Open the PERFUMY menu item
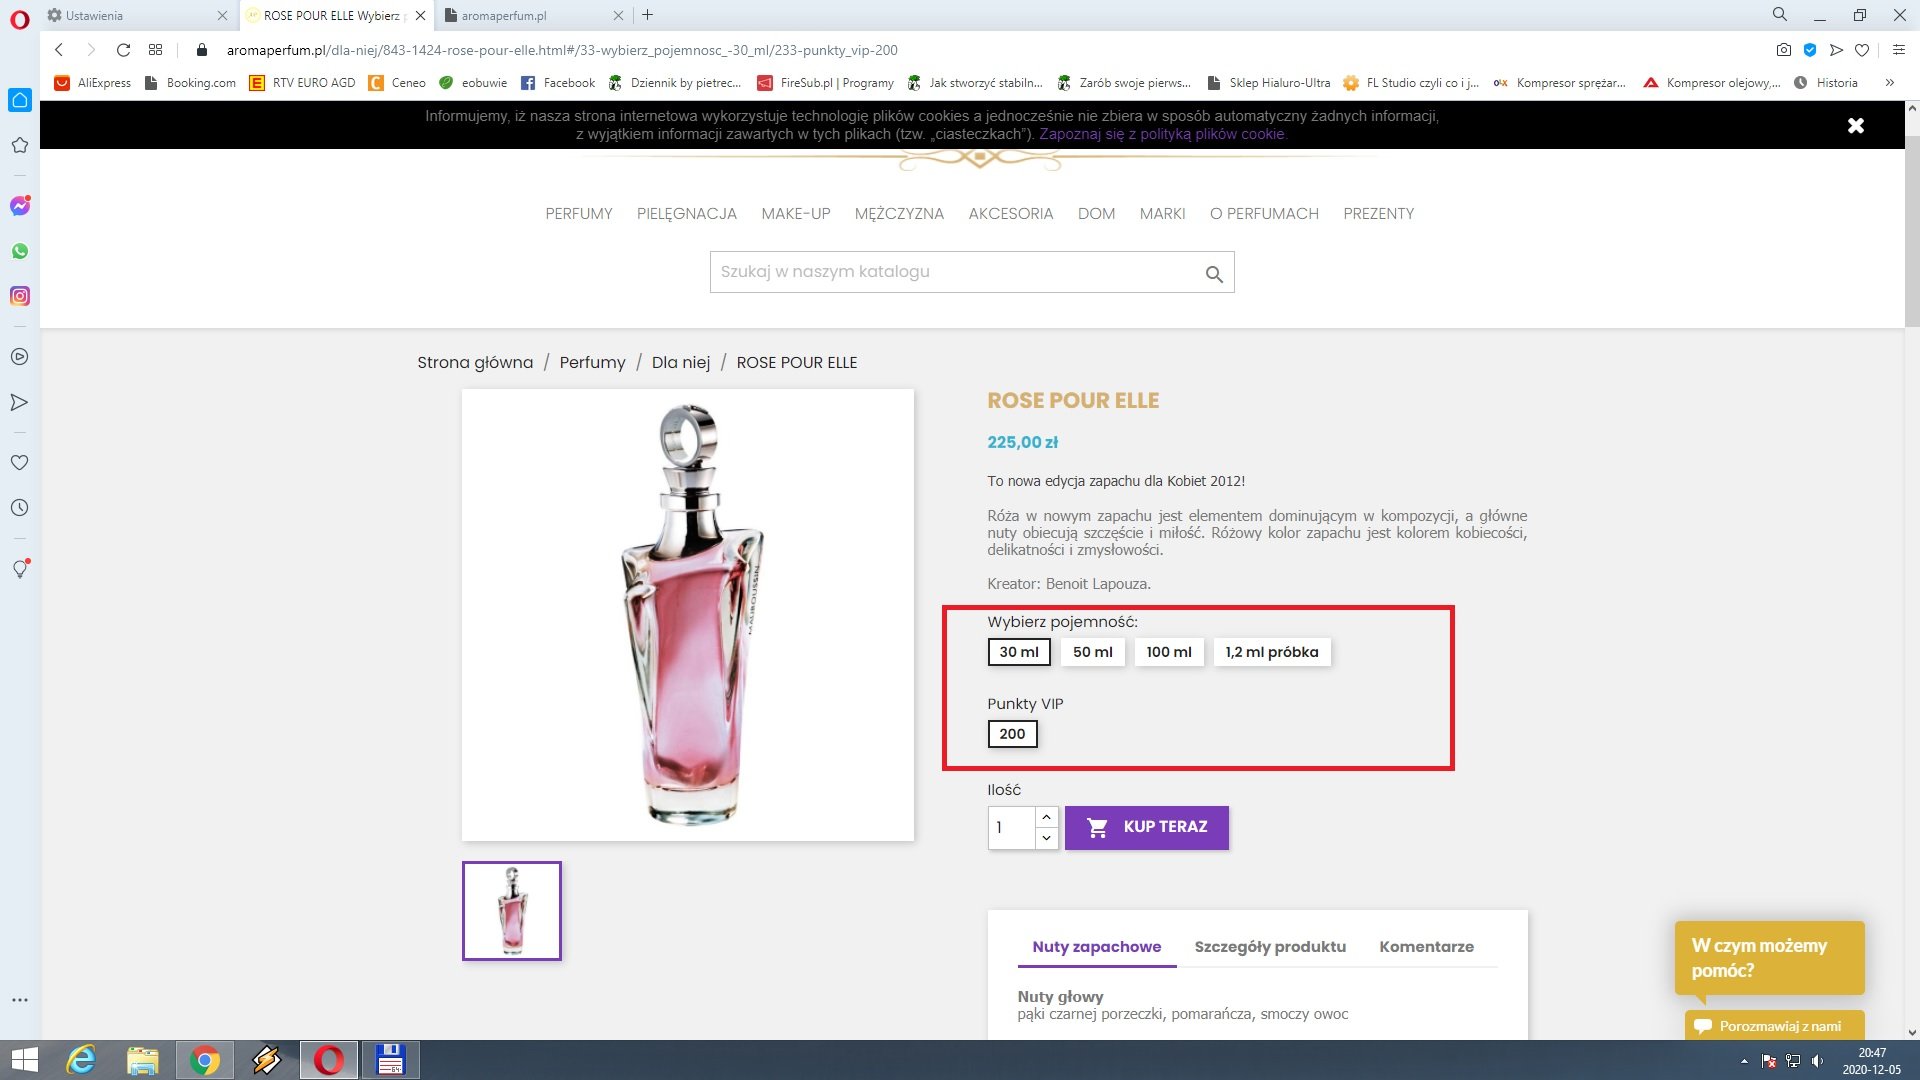Screen dimensions: 1920x1080 [578, 214]
